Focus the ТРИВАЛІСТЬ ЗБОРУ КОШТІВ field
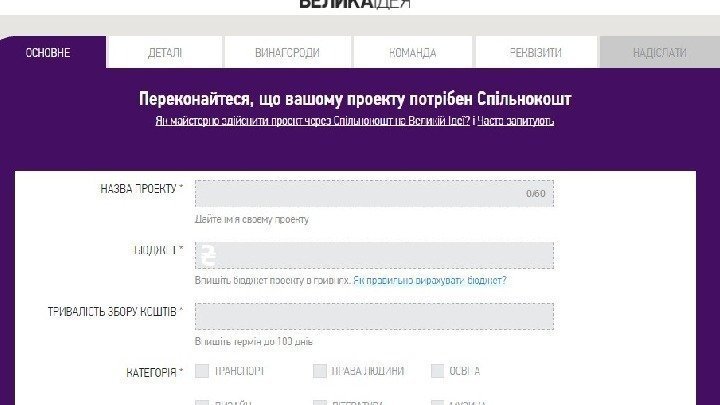This screenshot has width=720, height=405. (x=374, y=316)
